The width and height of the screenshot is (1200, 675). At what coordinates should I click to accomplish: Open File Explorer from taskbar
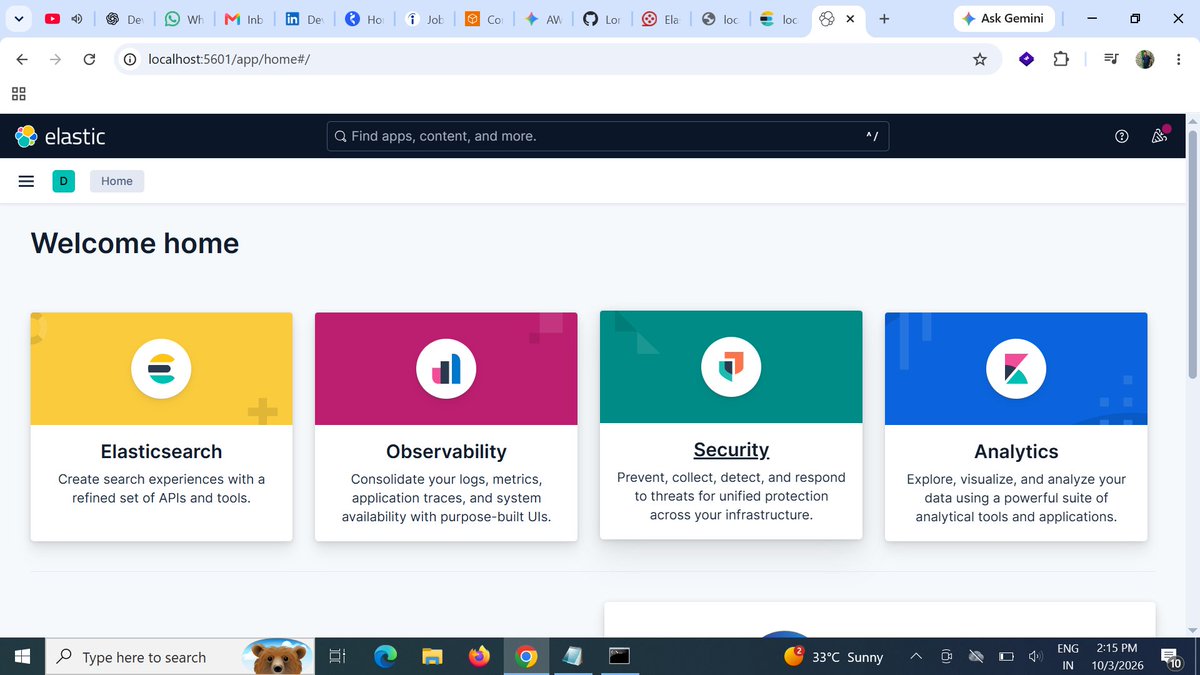pyautogui.click(x=432, y=657)
